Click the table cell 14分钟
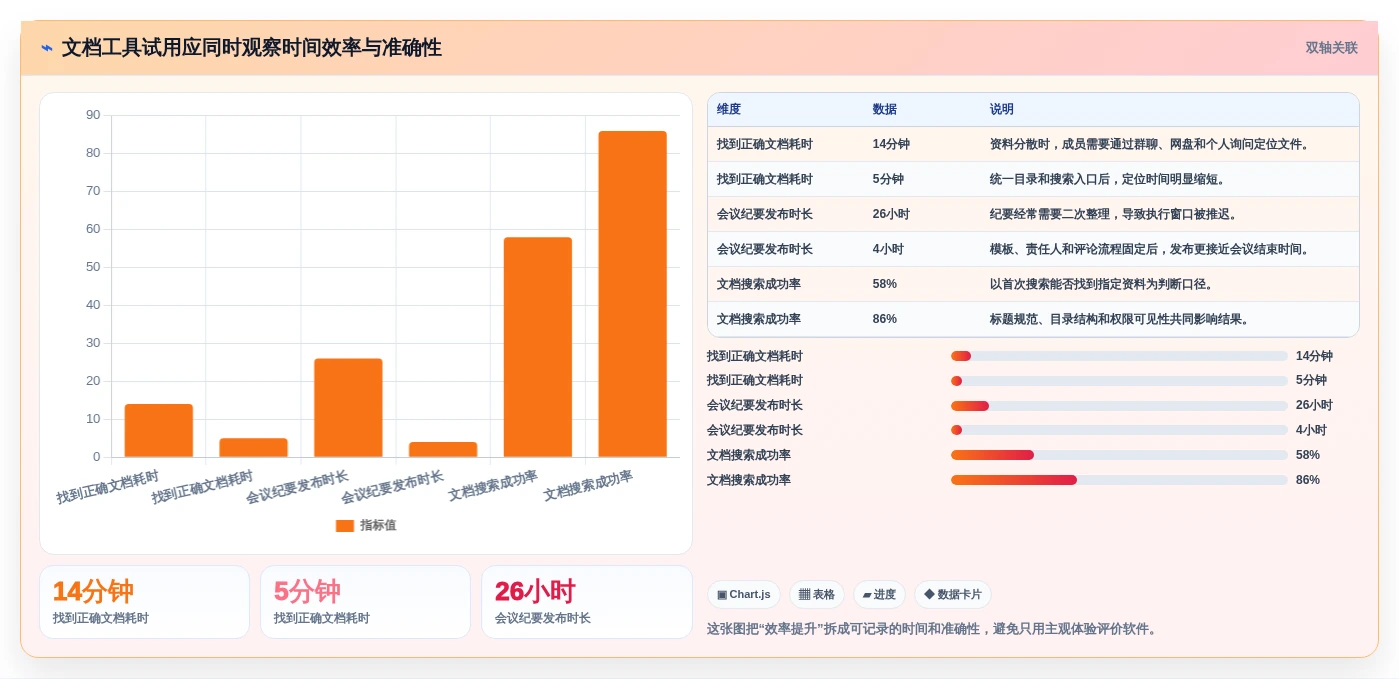The height and width of the screenshot is (679, 1399). 891,145
